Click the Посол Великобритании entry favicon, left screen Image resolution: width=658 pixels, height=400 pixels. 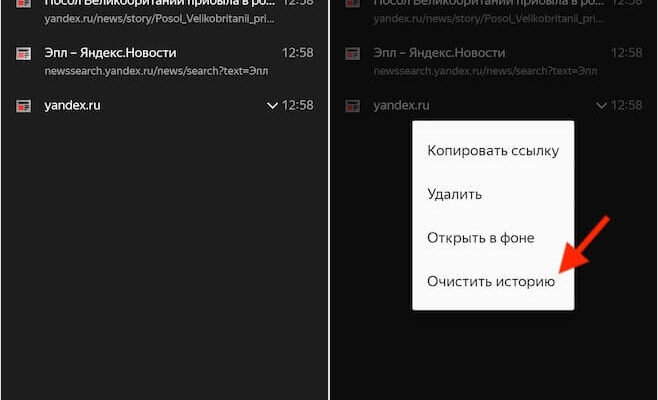[x=23, y=3]
